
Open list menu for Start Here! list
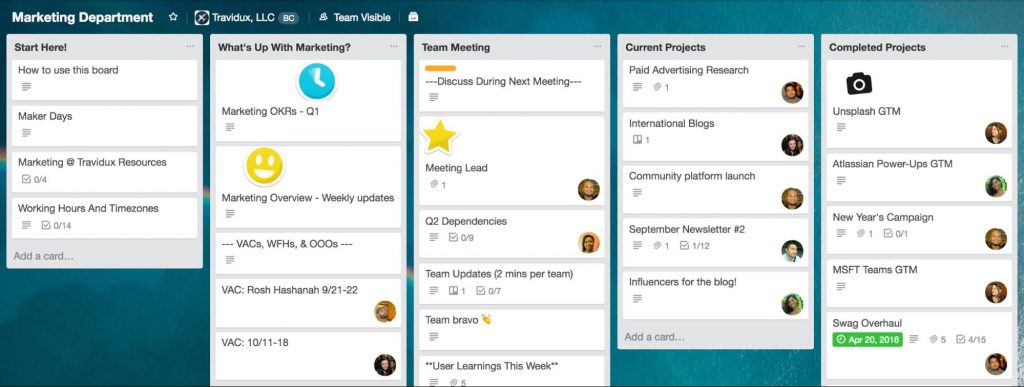coord(190,46)
